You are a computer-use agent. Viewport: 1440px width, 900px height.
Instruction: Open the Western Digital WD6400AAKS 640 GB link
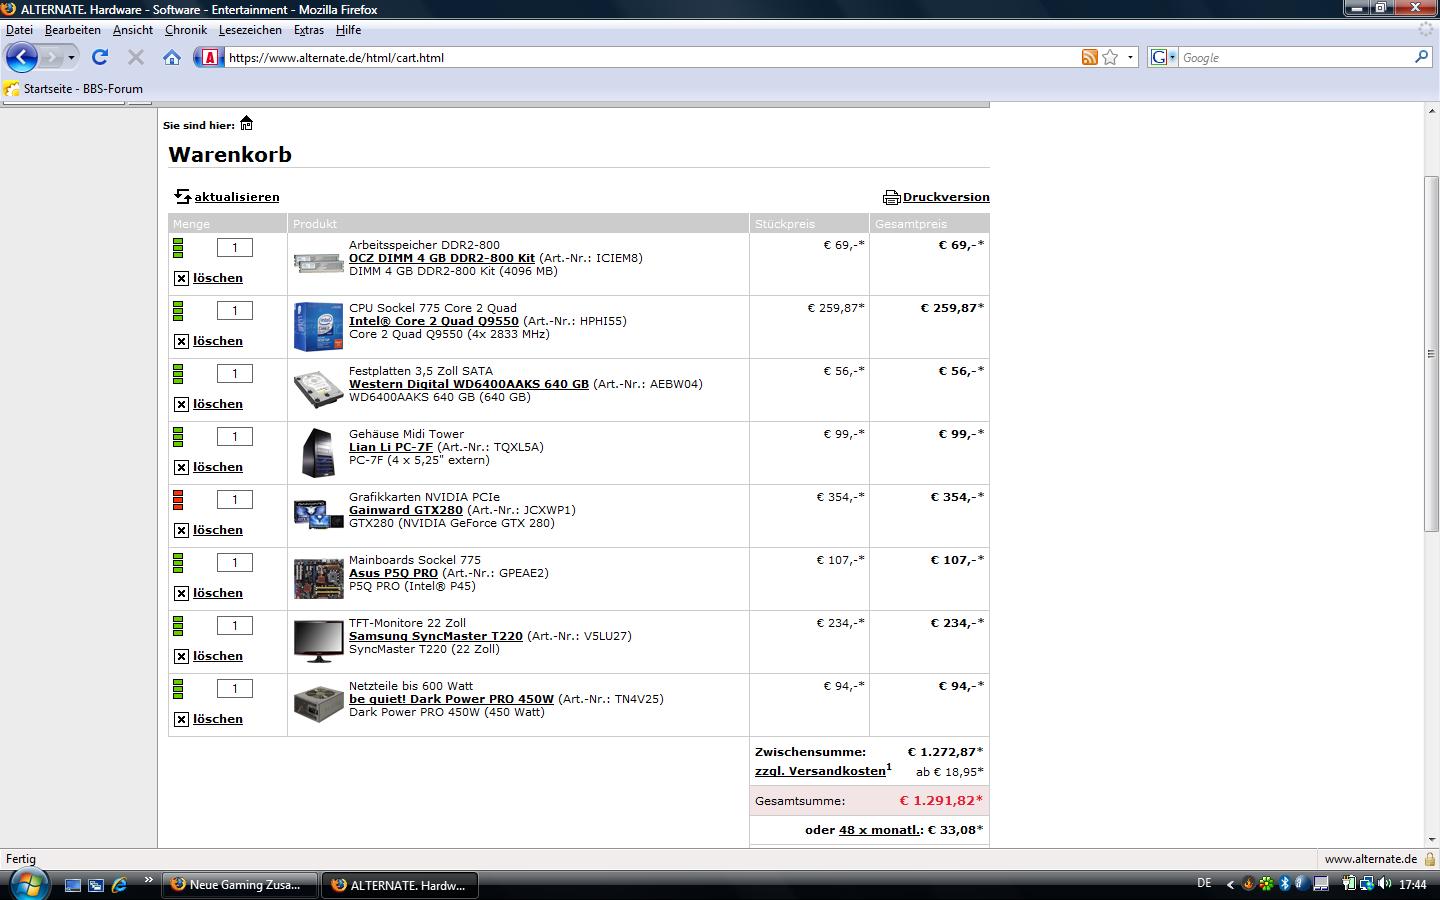point(469,384)
